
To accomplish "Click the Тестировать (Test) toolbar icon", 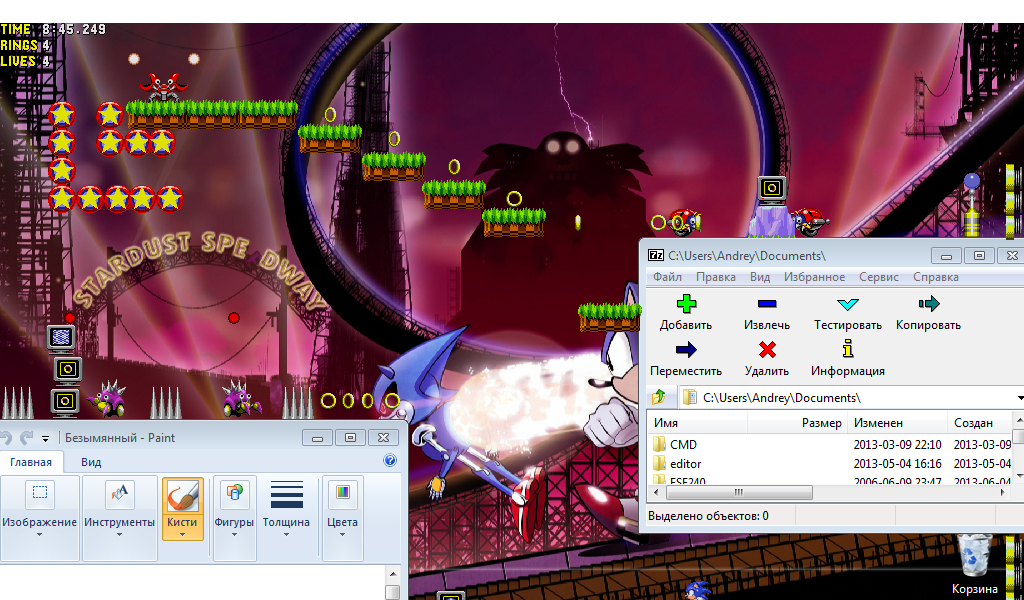I will click(848, 304).
